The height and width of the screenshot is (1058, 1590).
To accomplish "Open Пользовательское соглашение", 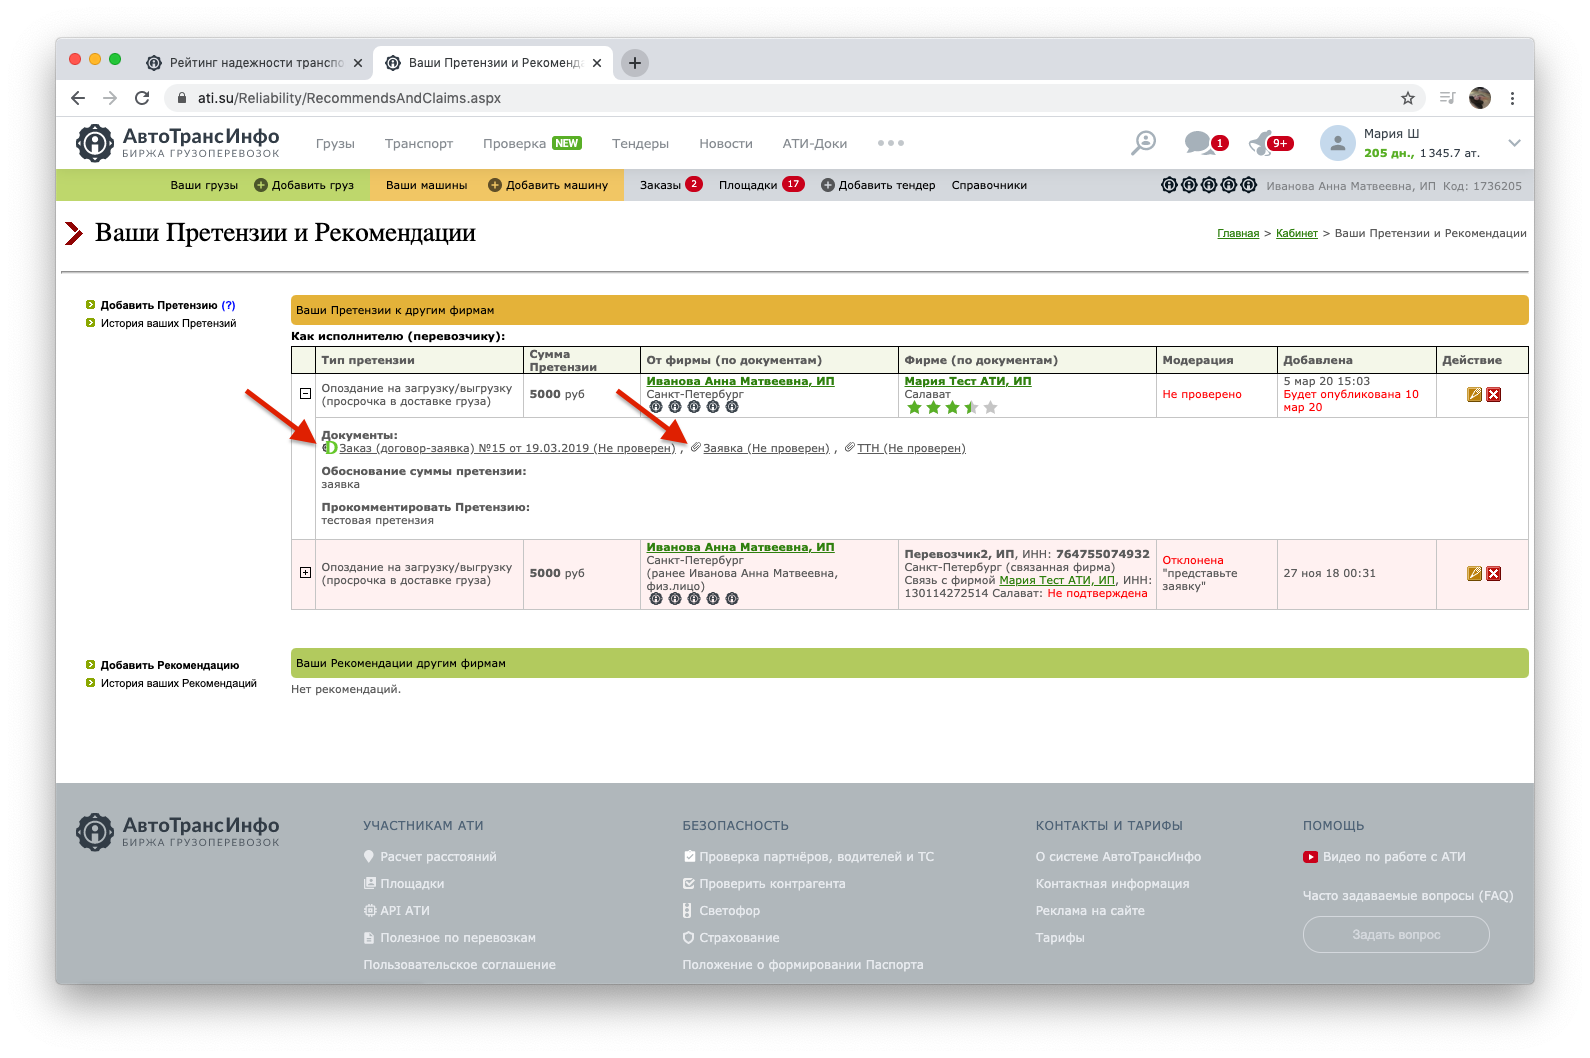I will pyautogui.click(x=459, y=965).
